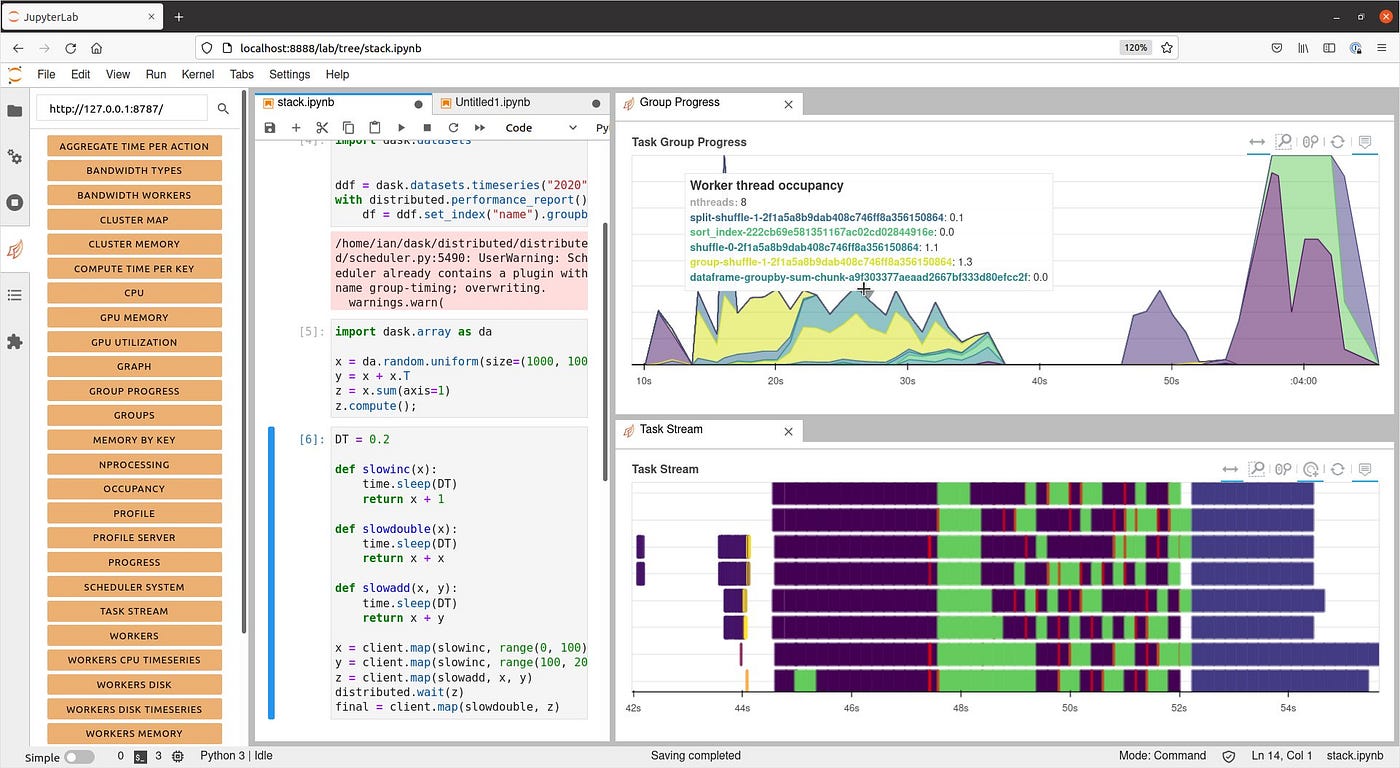
Task: Open the extension manager puzzle icon
Action: click(x=14, y=341)
